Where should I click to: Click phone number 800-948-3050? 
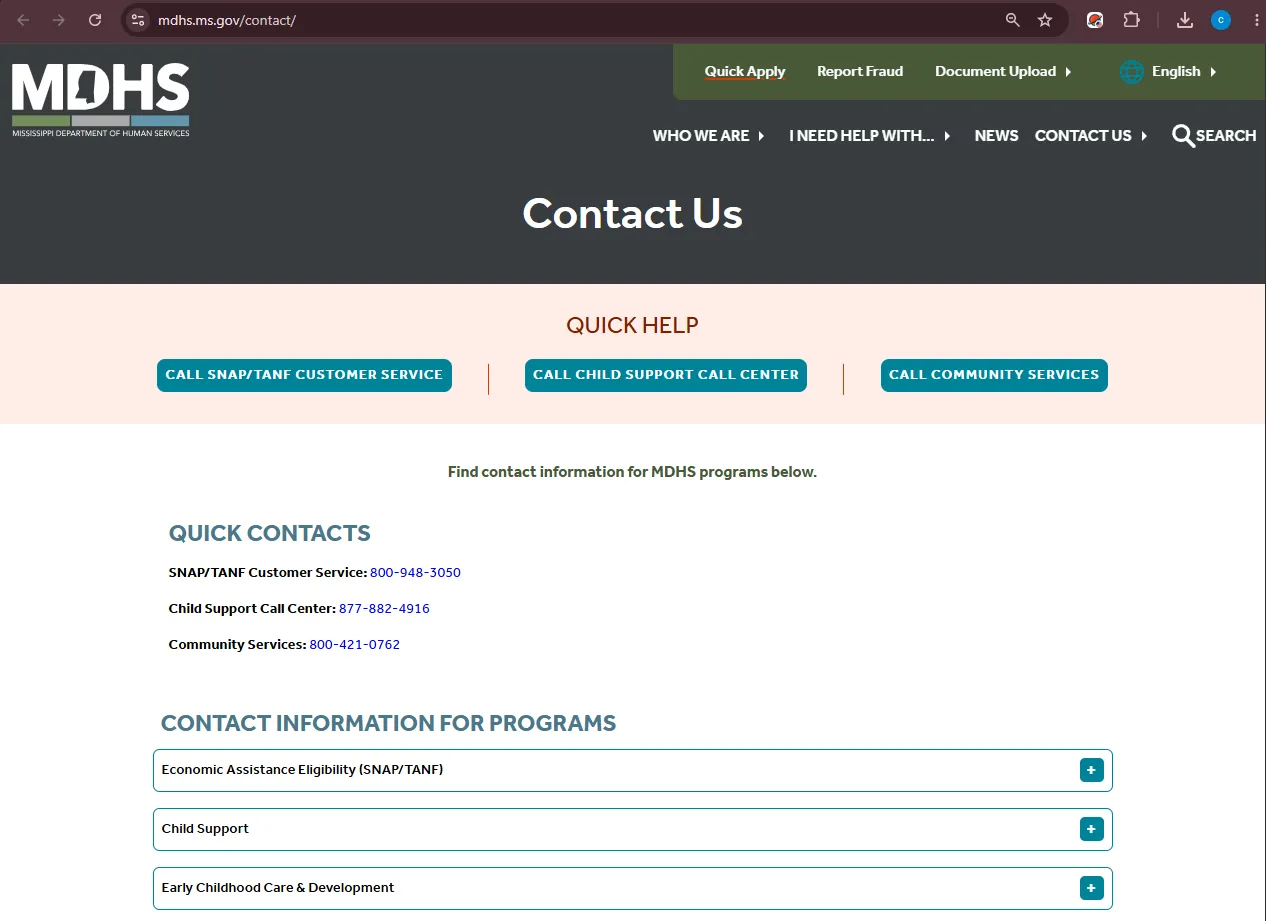pos(415,573)
